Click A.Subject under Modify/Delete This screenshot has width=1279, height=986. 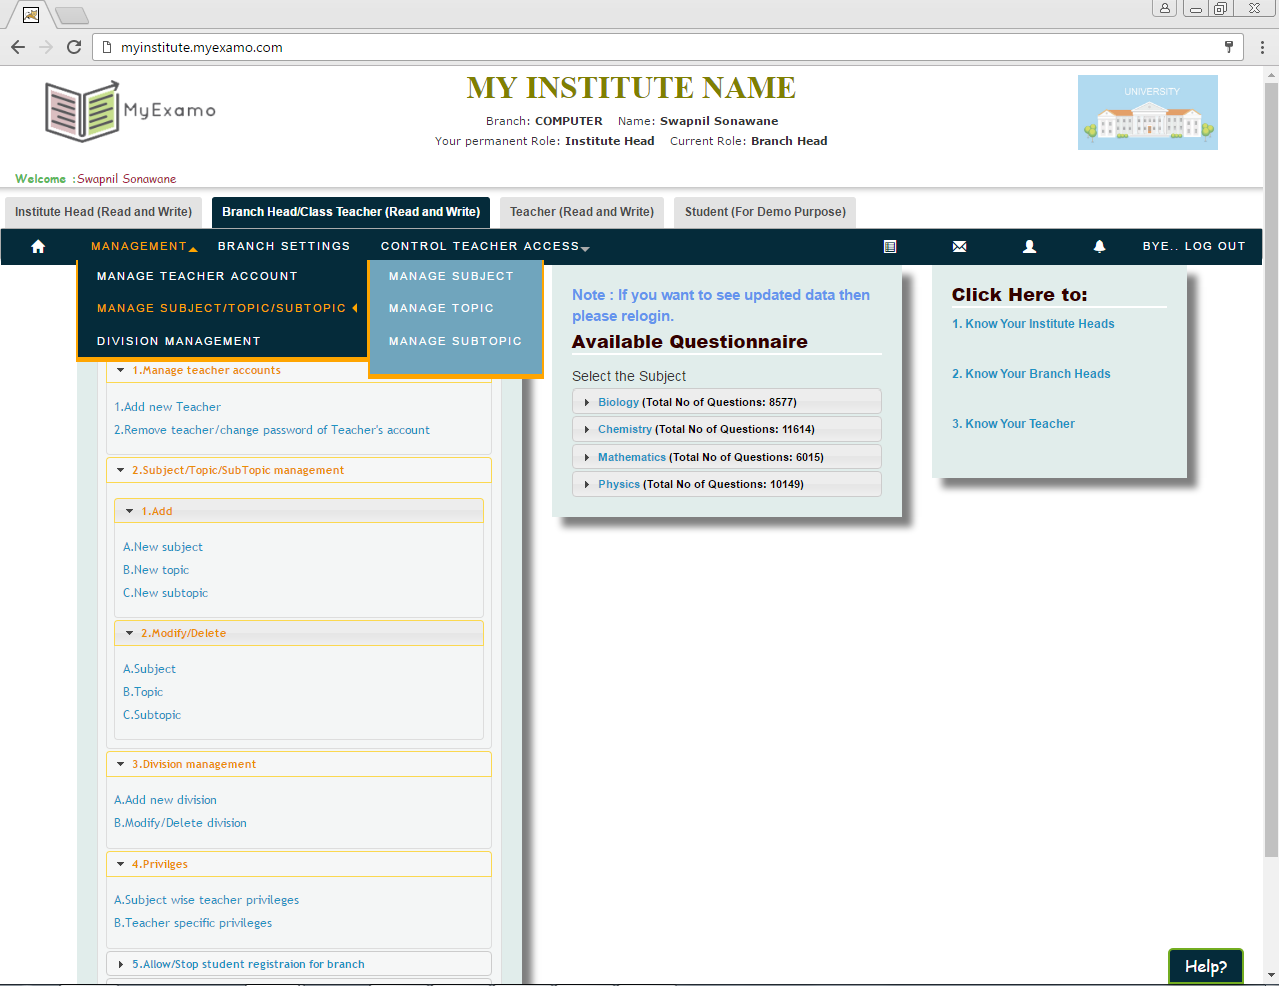tap(149, 669)
